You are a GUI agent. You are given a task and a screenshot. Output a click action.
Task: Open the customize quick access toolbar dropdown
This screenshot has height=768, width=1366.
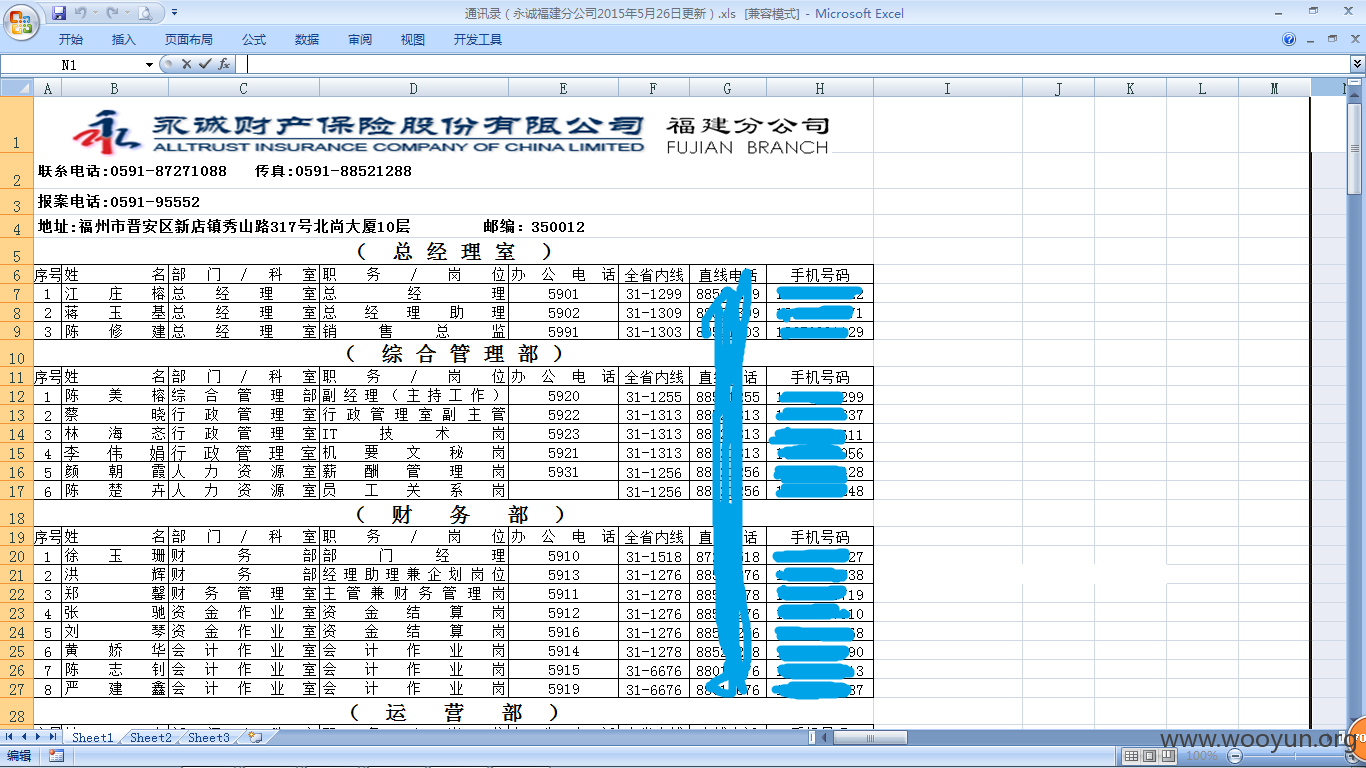(x=175, y=13)
